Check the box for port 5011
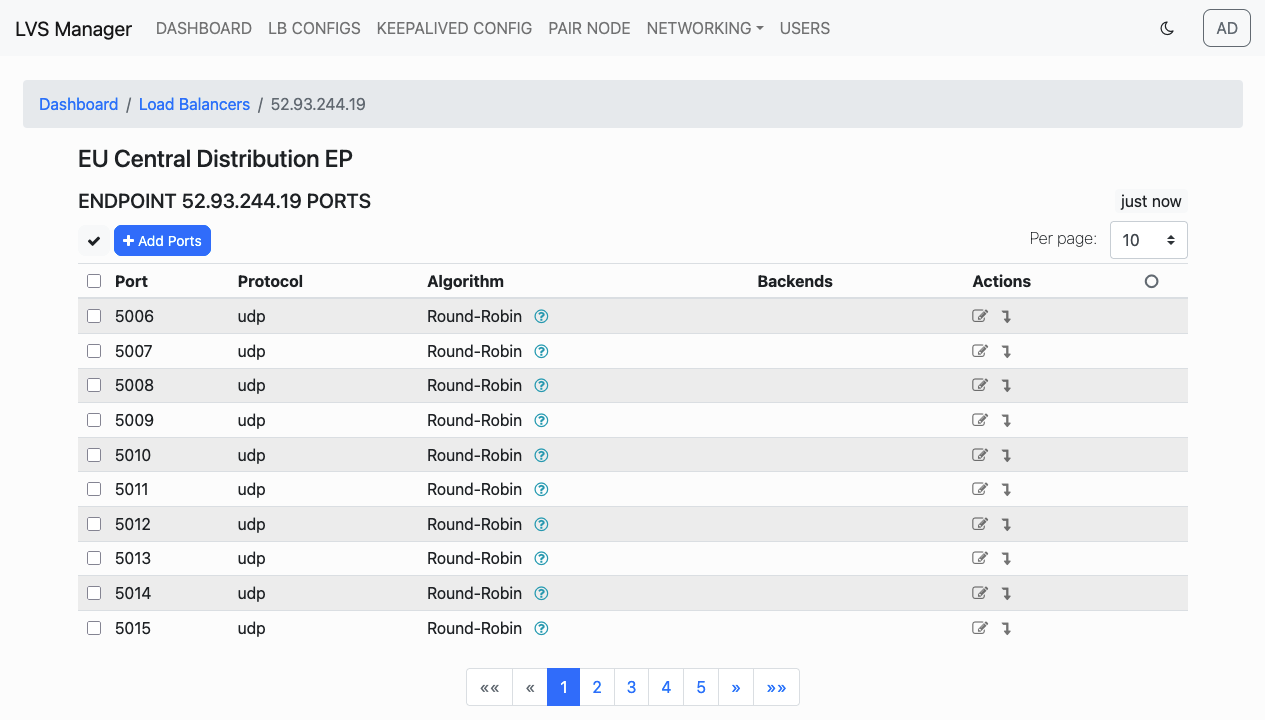This screenshot has width=1265, height=720. coord(94,489)
